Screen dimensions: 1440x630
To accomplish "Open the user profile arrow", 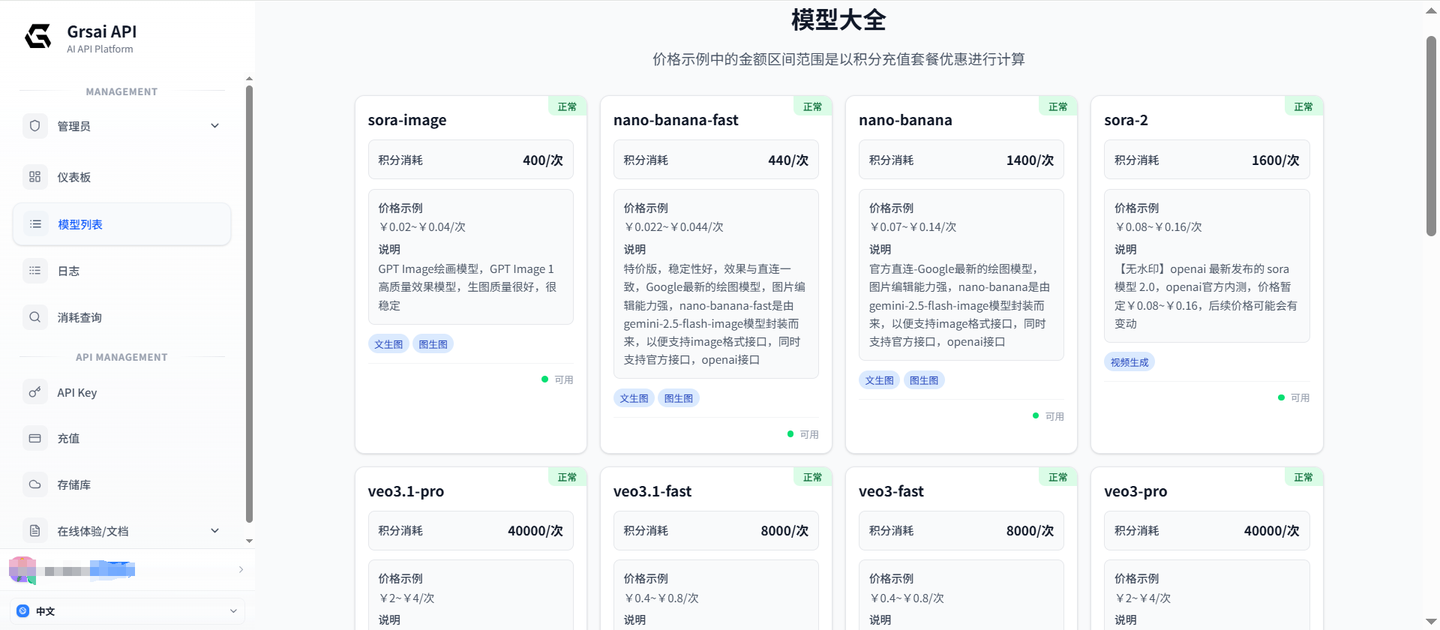I will [x=241, y=570].
